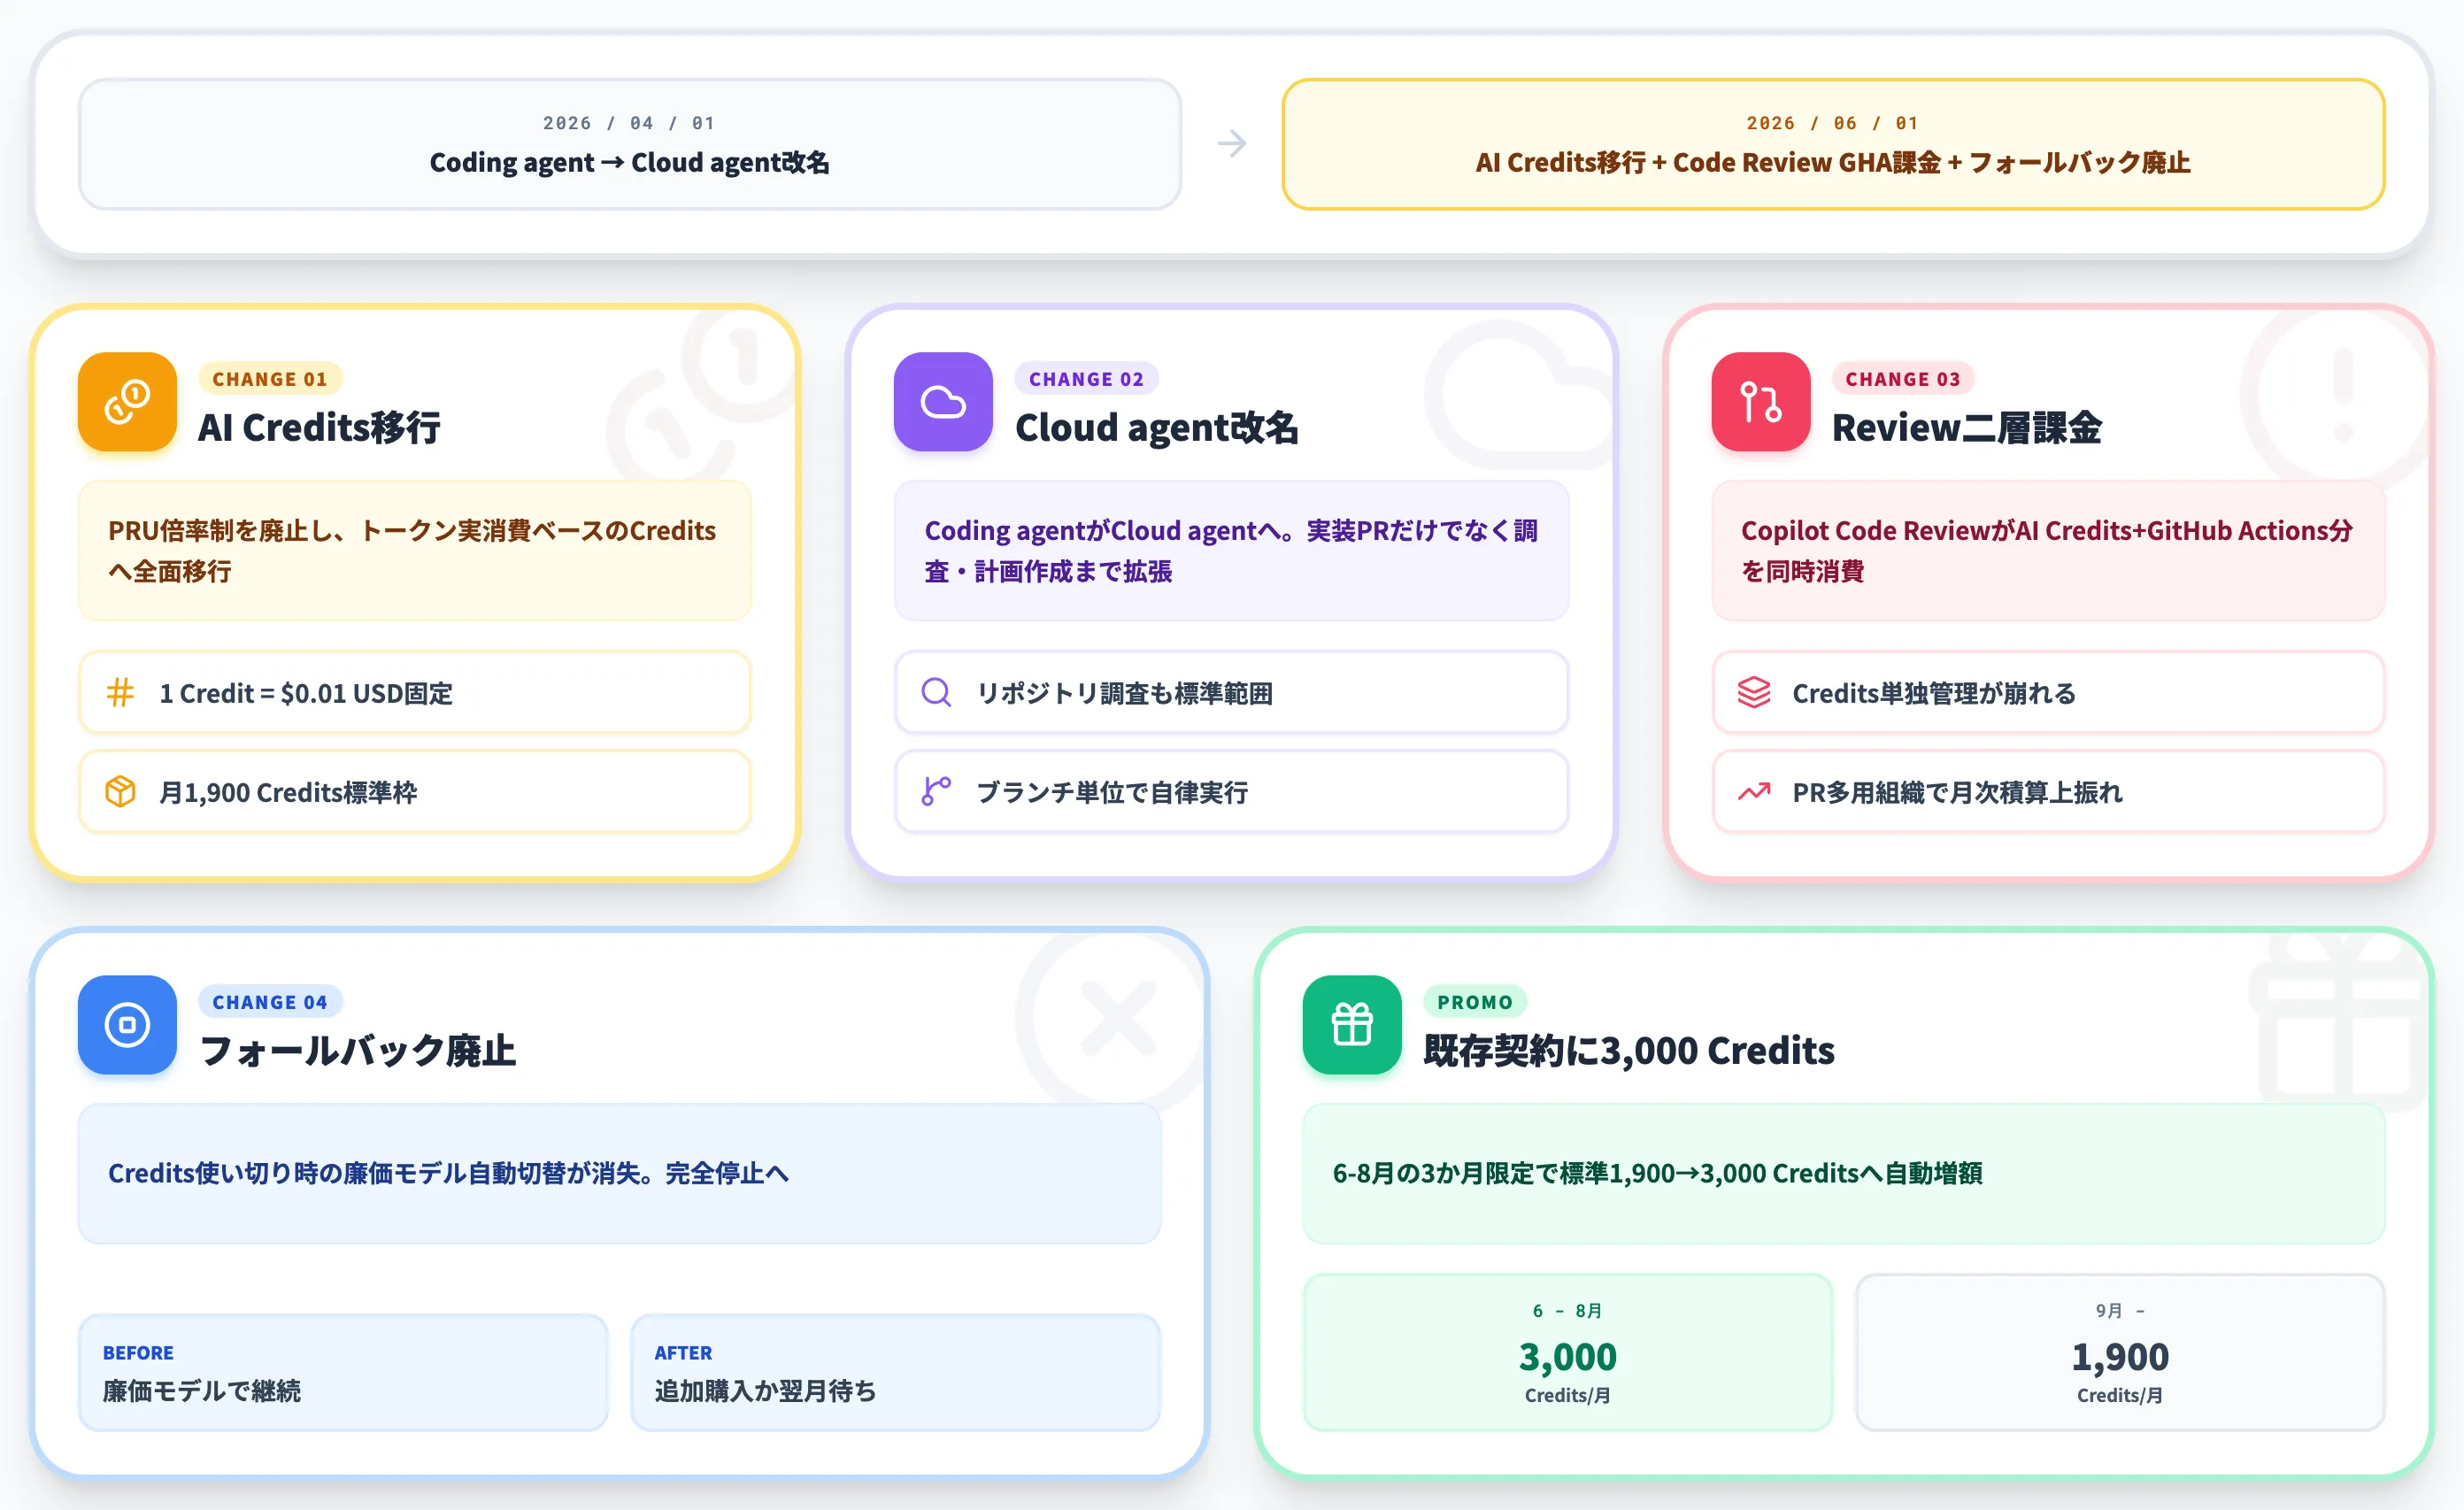Click the arrow between the two timeline dates
The image size is (2464, 1510).
(1232, 144)
